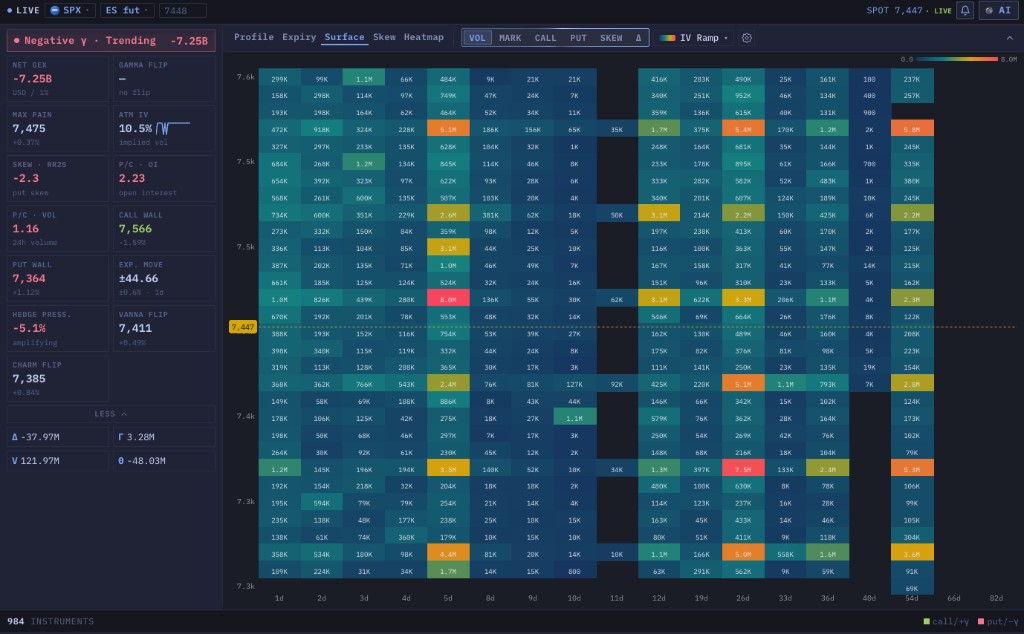
Task: Click the 7,447 spot price marker
Action: point(242,327)
